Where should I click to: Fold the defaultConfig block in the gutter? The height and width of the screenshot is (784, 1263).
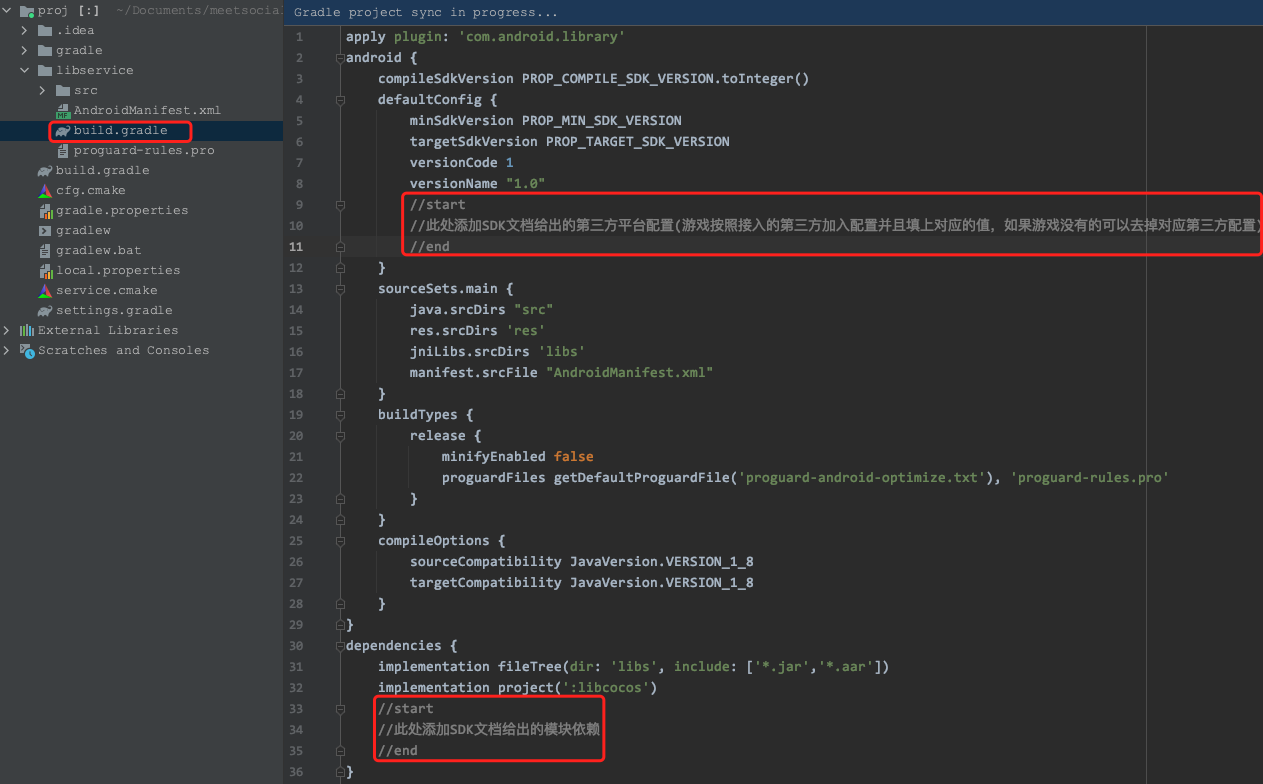340,100
